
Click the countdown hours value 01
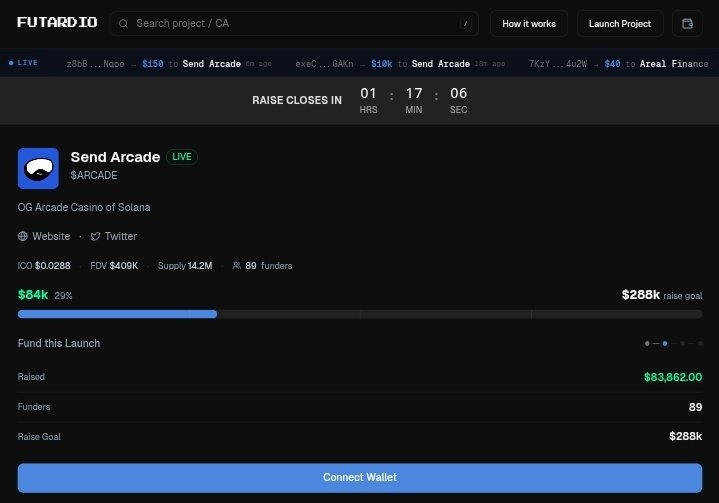(x=368, y=94)
